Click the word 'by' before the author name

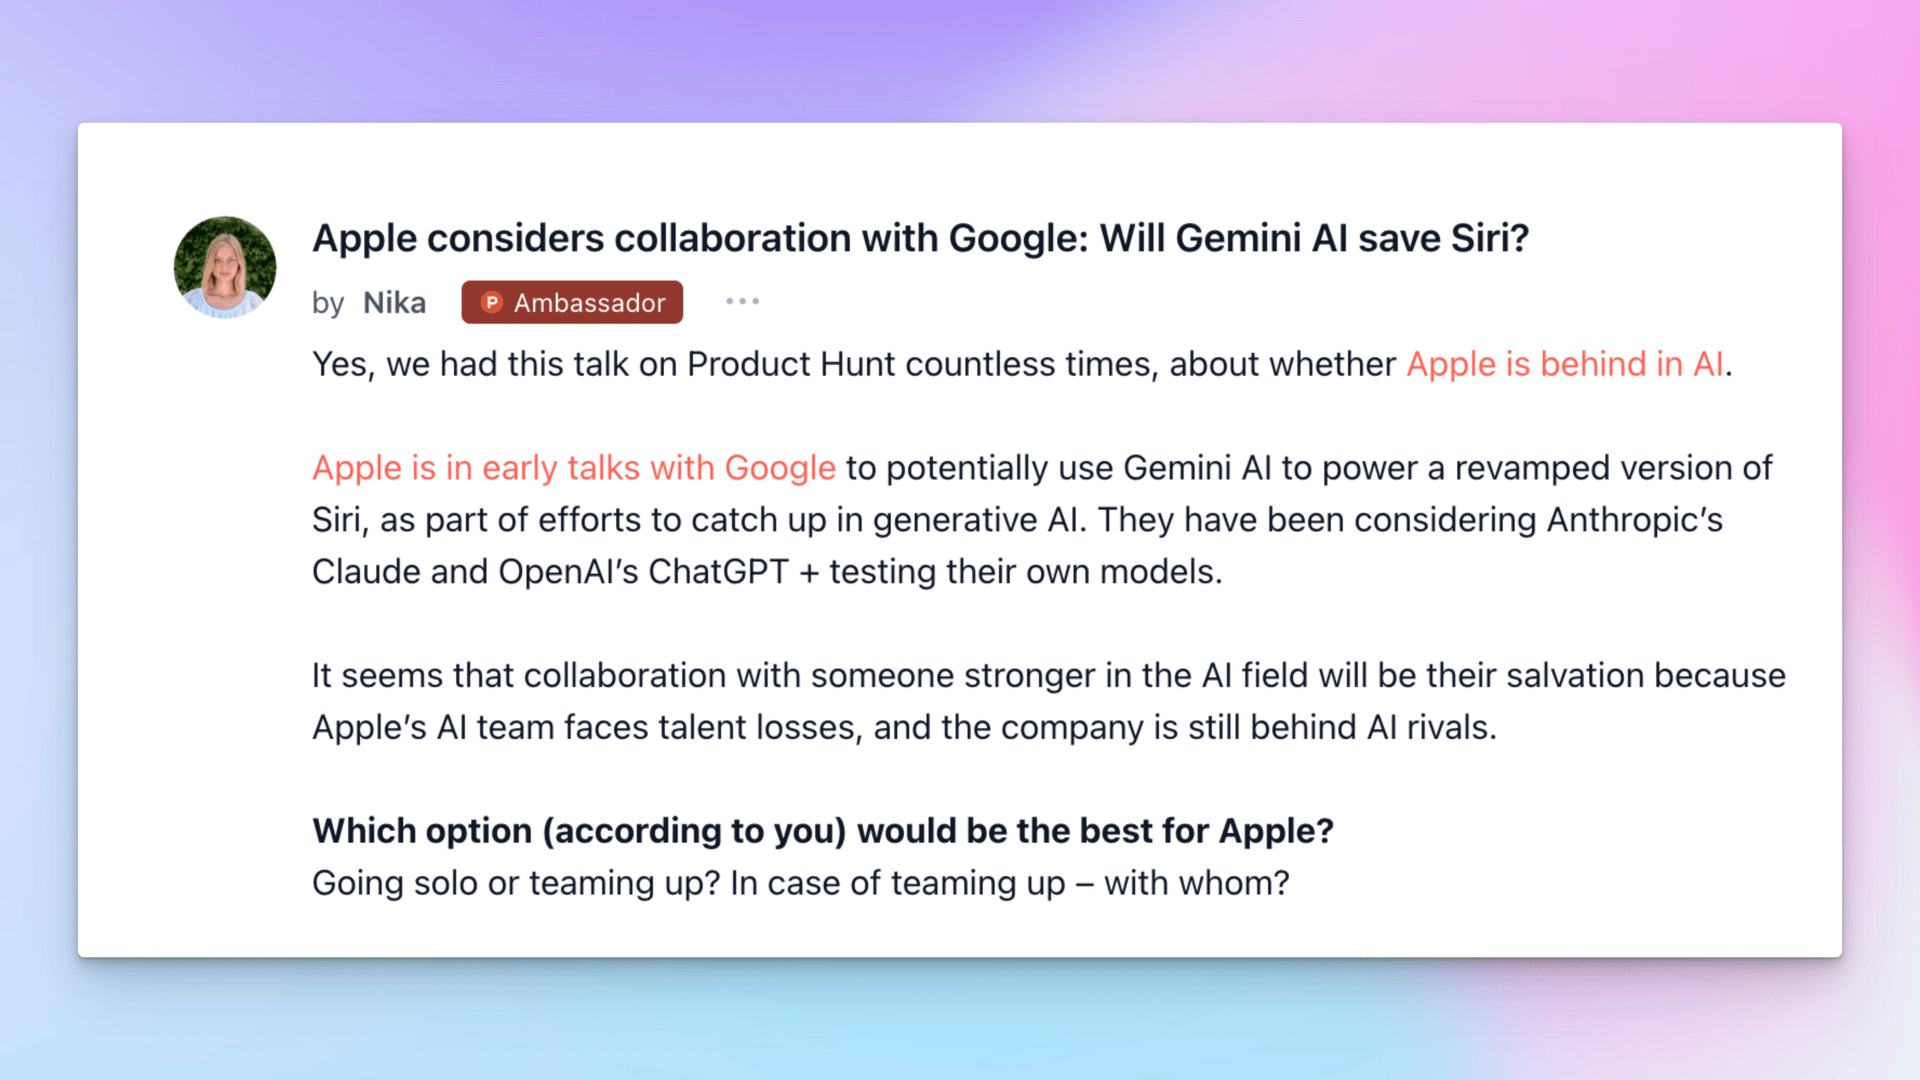(328, 303)
